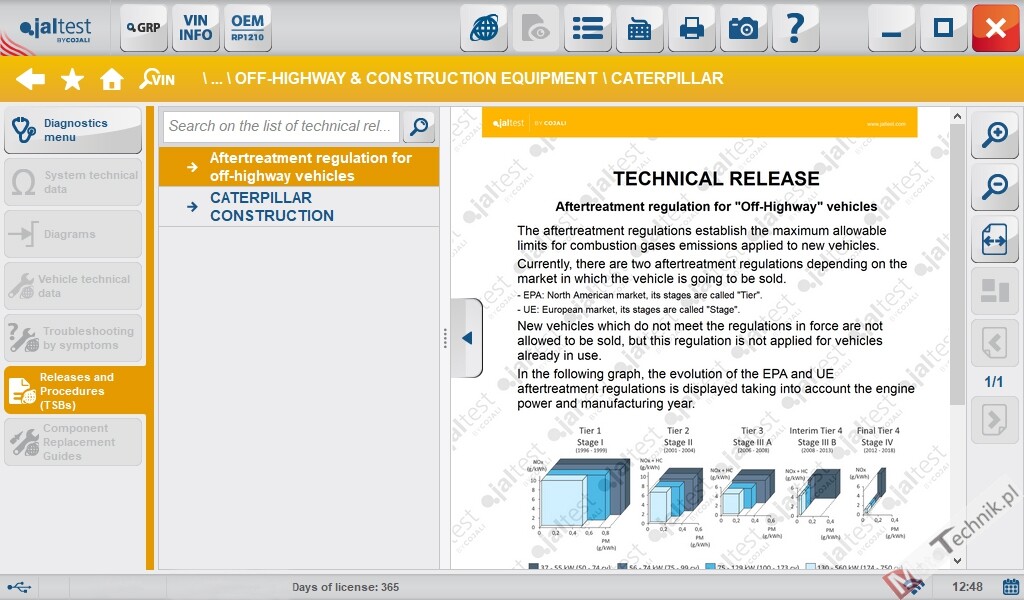Click the jaltest logo in top-left

pyautogui.click(x=55, y=29)
